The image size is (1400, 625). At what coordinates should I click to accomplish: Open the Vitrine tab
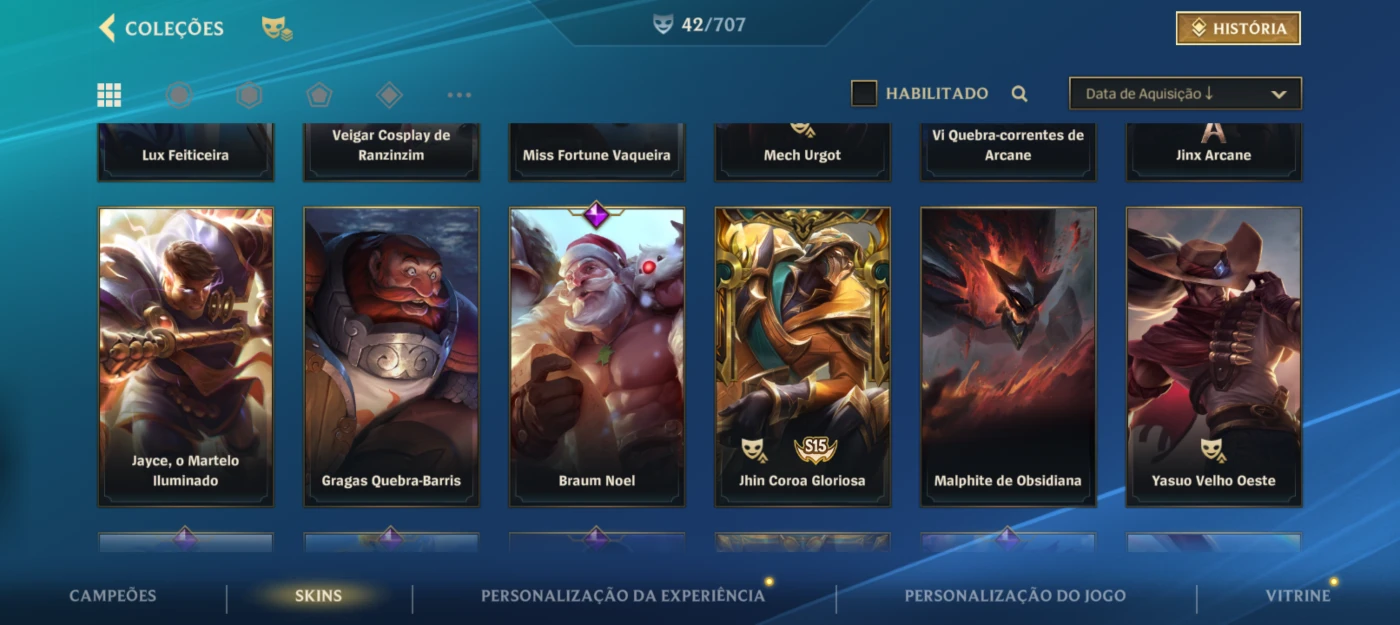1298,596
